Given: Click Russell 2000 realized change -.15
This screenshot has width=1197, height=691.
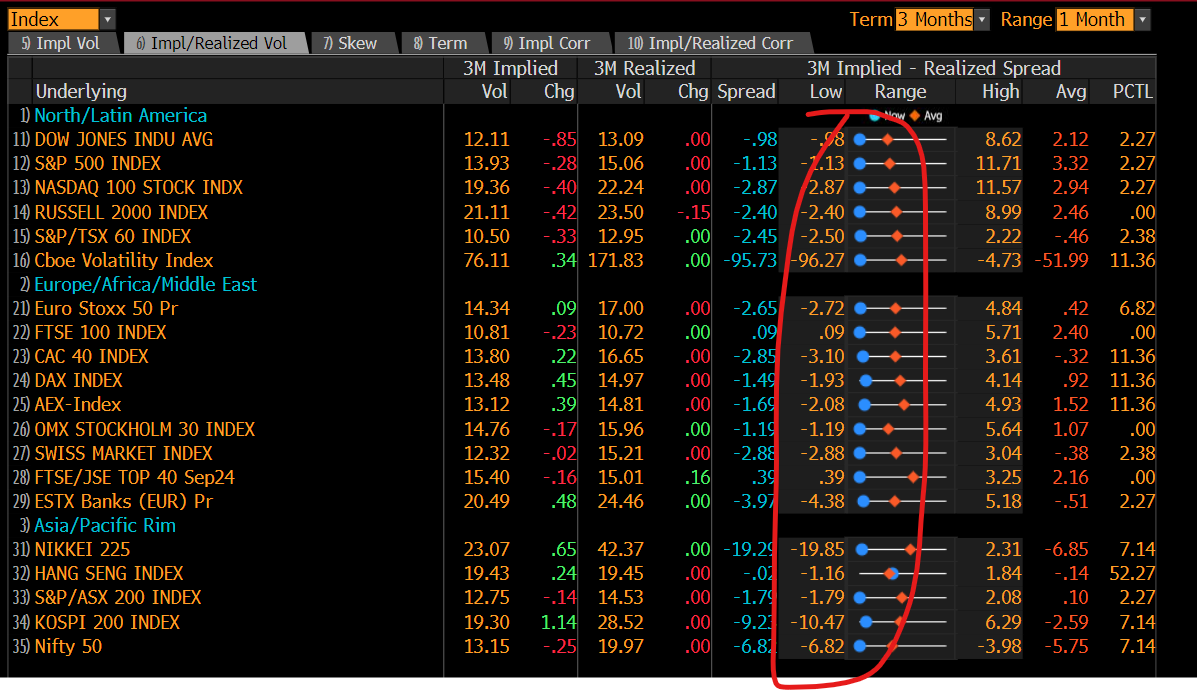Looking at the screenshot, I should click(x=693, y=212).
